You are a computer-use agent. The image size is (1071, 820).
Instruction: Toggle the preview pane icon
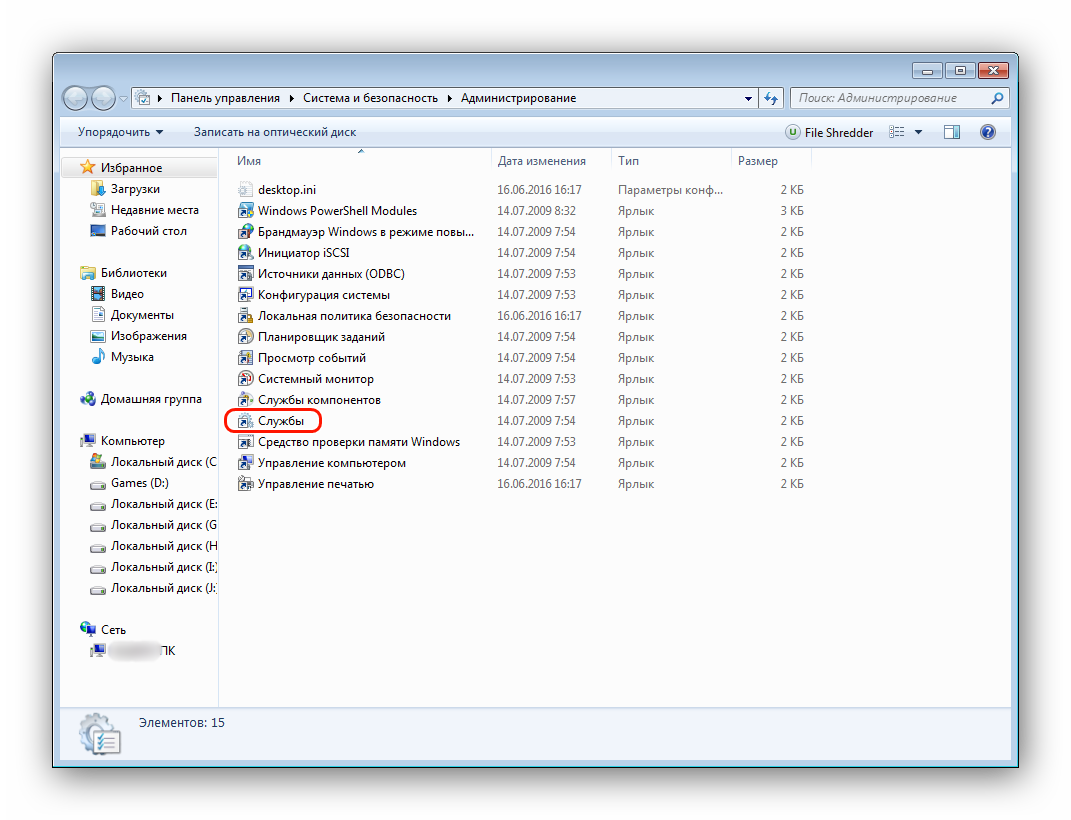[x=951, y=132]
